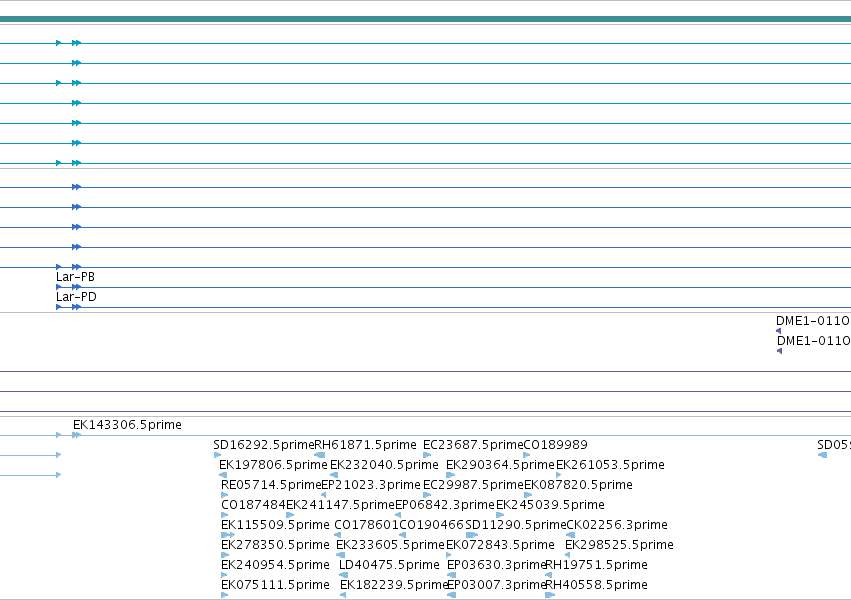The width and height of the screenshot is (851, 600).
Task: Select the LD40475.5prime label
Action: pyautogui.click(x=389, y=565)
